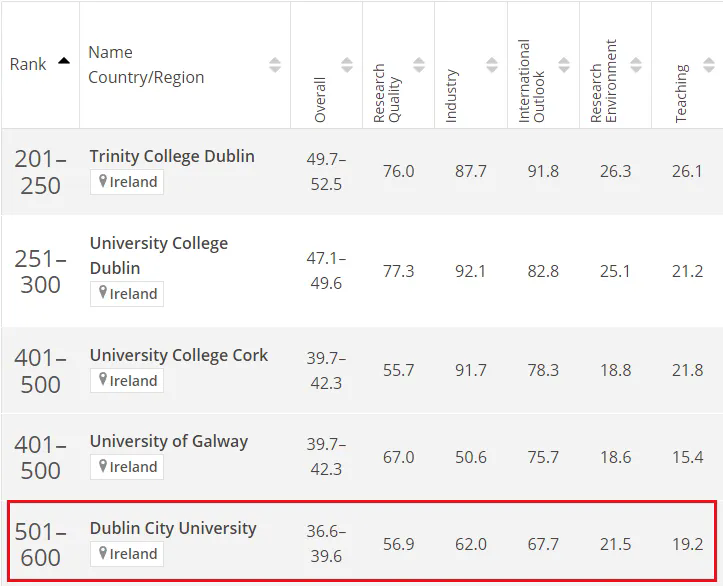Click sort arrows for Industry column
Image resolution: width=723 pixels, height=586 pixels.
pos(492,65)
